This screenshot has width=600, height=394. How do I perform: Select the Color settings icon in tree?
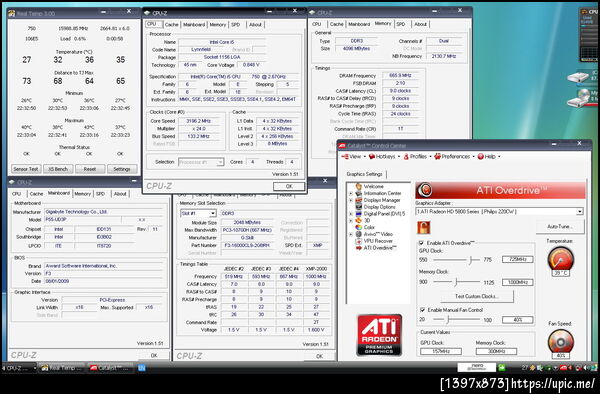359,227
